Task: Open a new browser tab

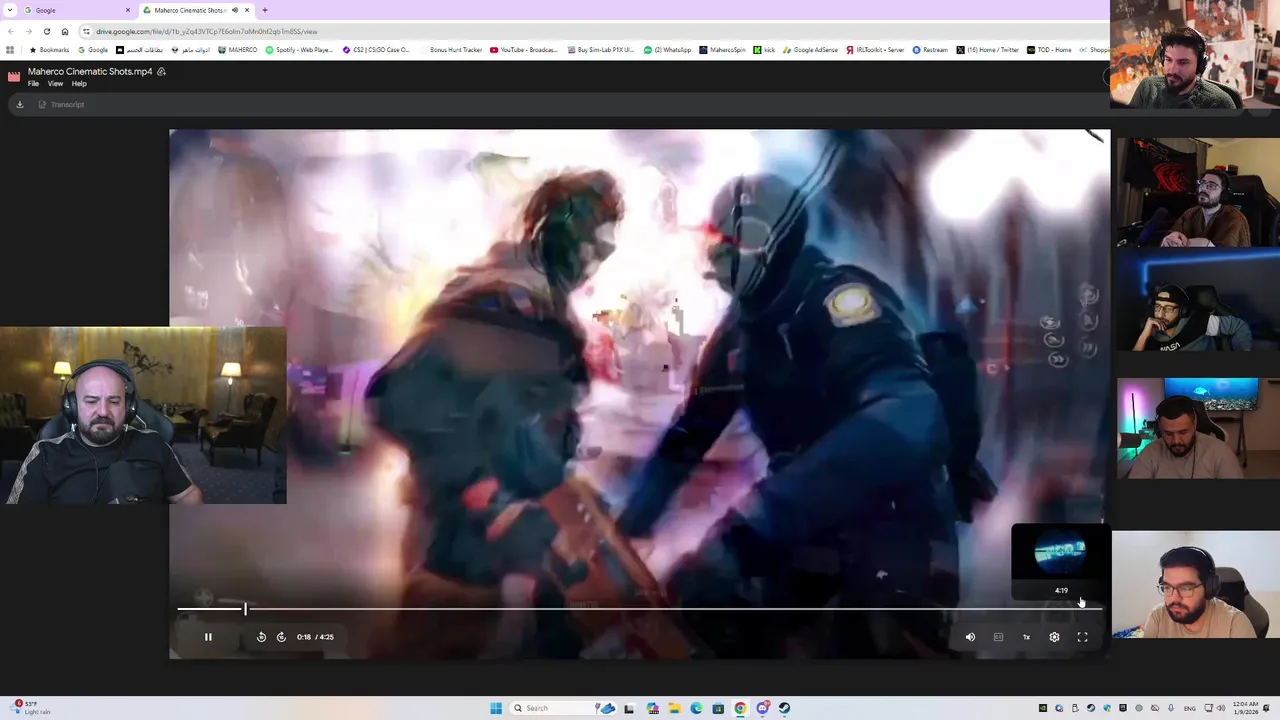Action: click(264, 10)
